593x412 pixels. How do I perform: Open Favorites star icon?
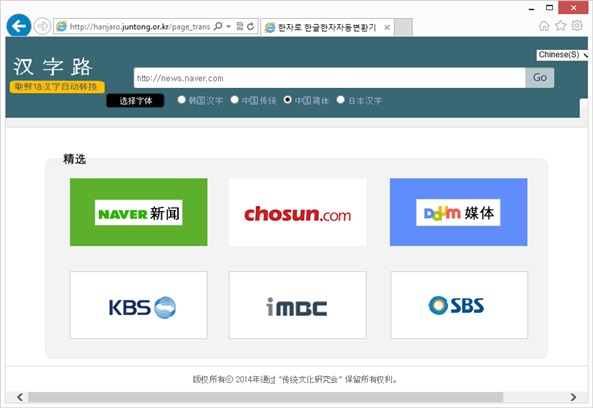(560, 26)
